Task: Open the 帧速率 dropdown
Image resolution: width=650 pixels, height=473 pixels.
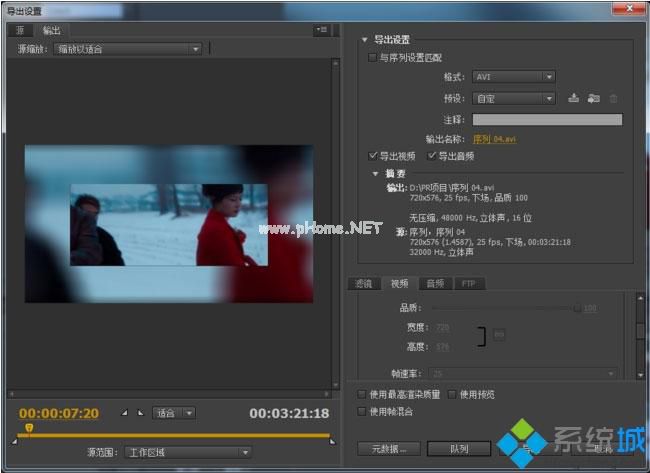Action: coord(523,374)
